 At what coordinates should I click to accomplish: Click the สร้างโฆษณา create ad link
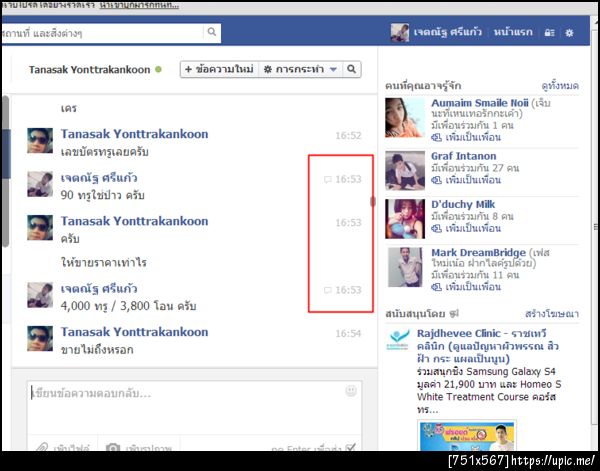click(552, 314)
